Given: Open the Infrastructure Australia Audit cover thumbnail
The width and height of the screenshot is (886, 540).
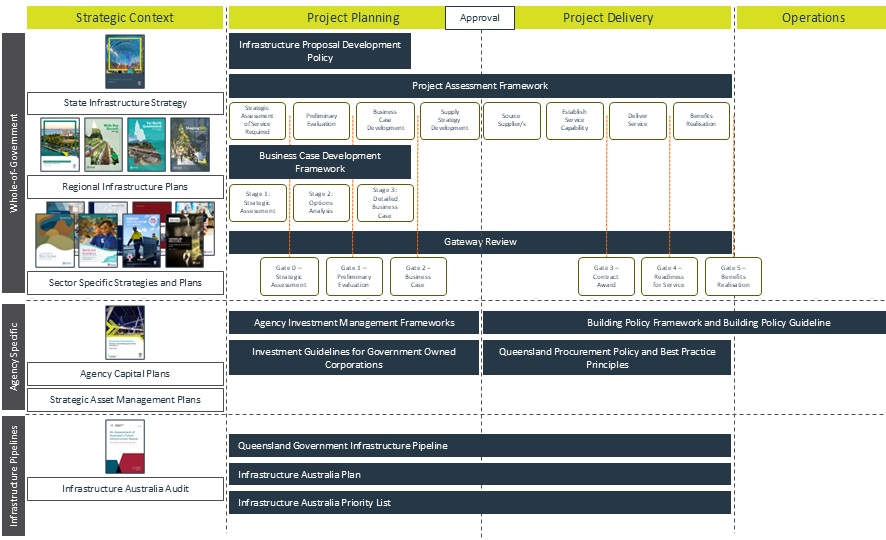Looking at the screenshot, I should [x=125, y=447].
